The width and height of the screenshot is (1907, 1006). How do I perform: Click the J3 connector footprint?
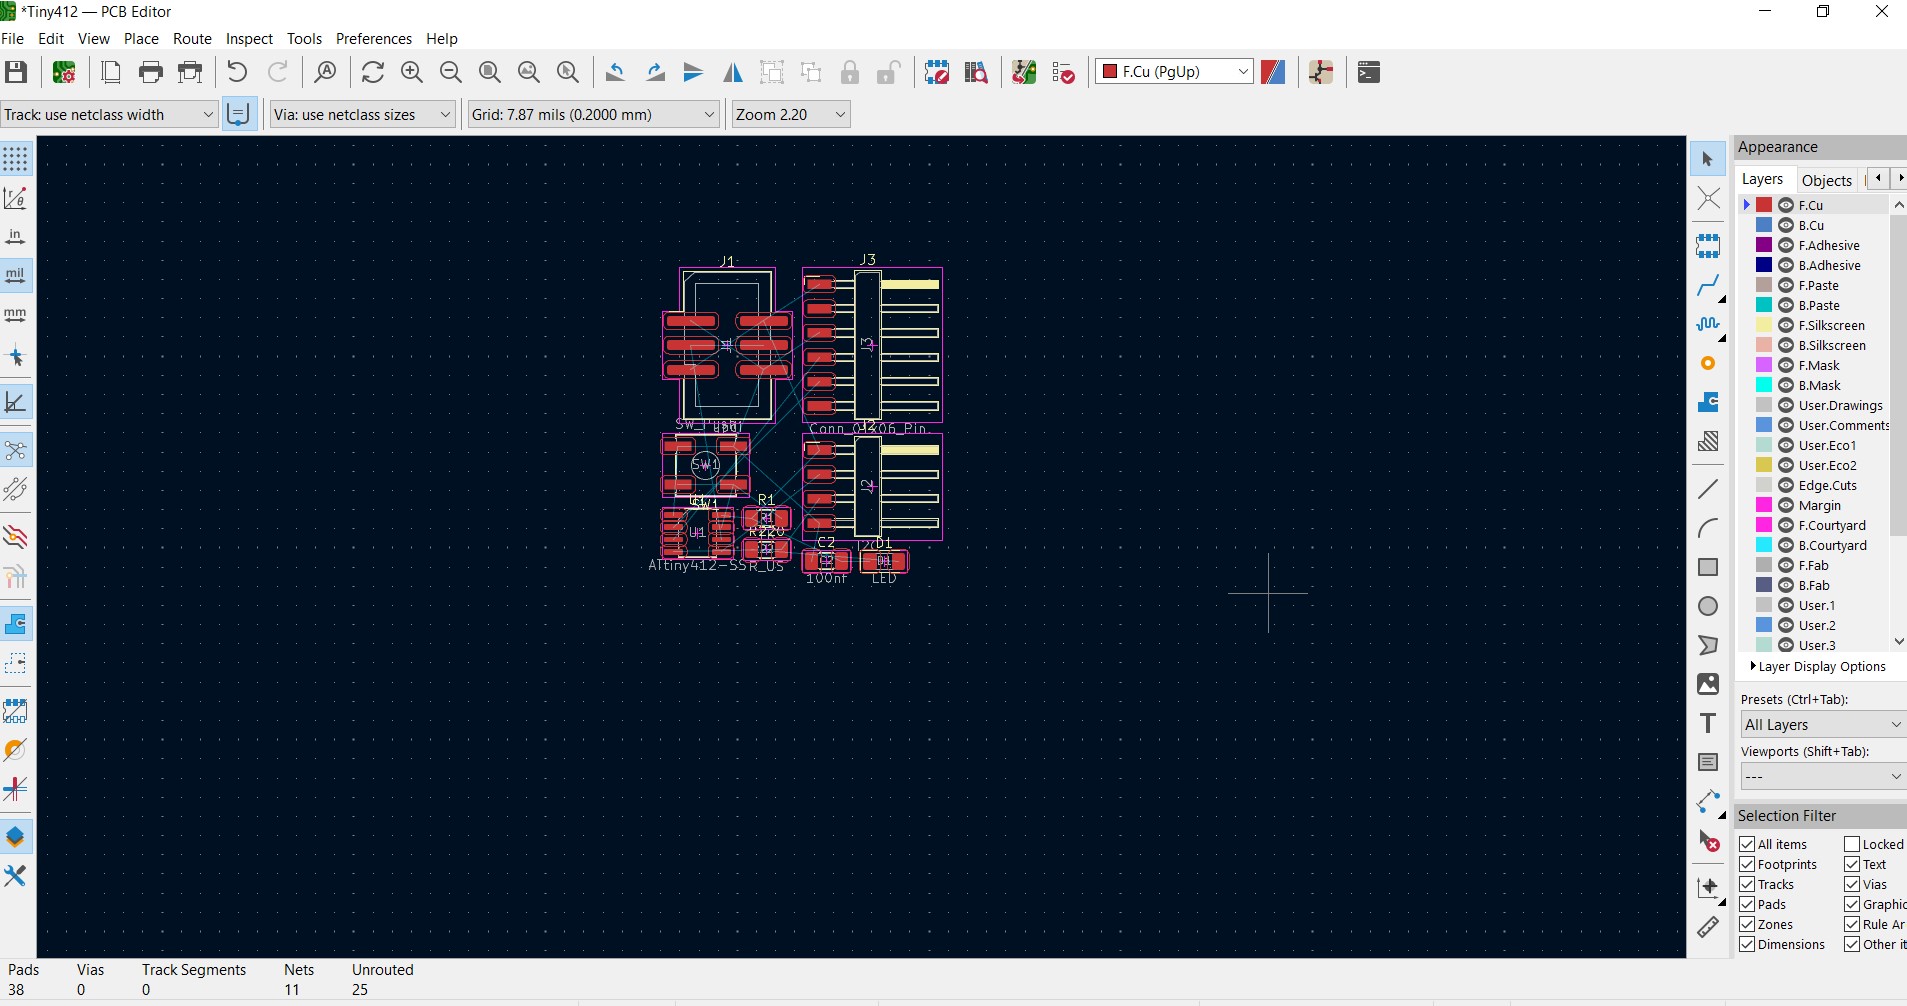click(872, 344)
